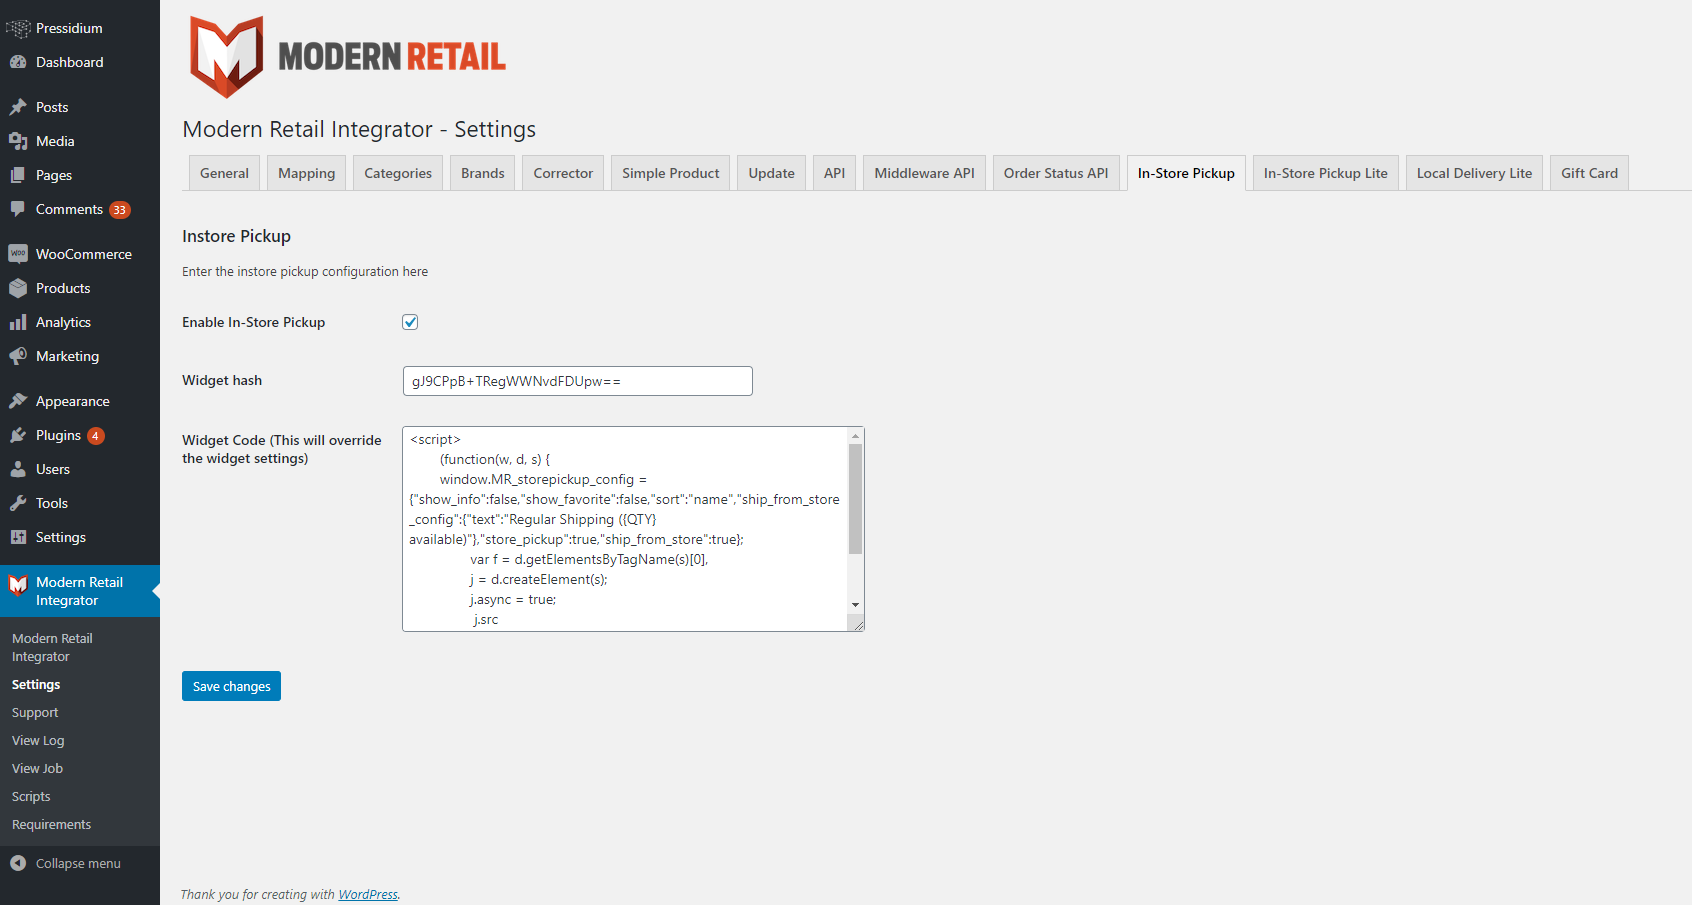The height and width of the screenshot is (905, 1692).
Task: Select the Brands tab
Action: (x=483, y=173)
